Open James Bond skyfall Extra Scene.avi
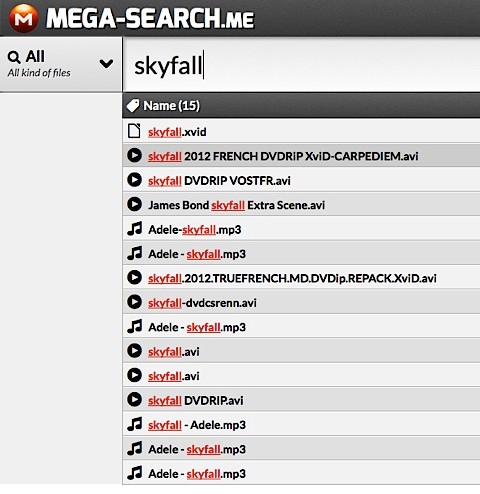Image resolution: width=480 pixels, height=494 pixels. pyautogui.click(x=236, y=205)
